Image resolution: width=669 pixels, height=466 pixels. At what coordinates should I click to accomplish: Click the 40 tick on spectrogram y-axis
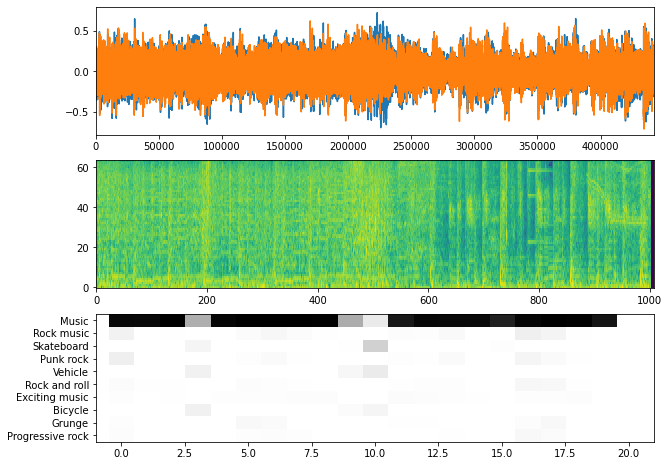pos(83,208)
